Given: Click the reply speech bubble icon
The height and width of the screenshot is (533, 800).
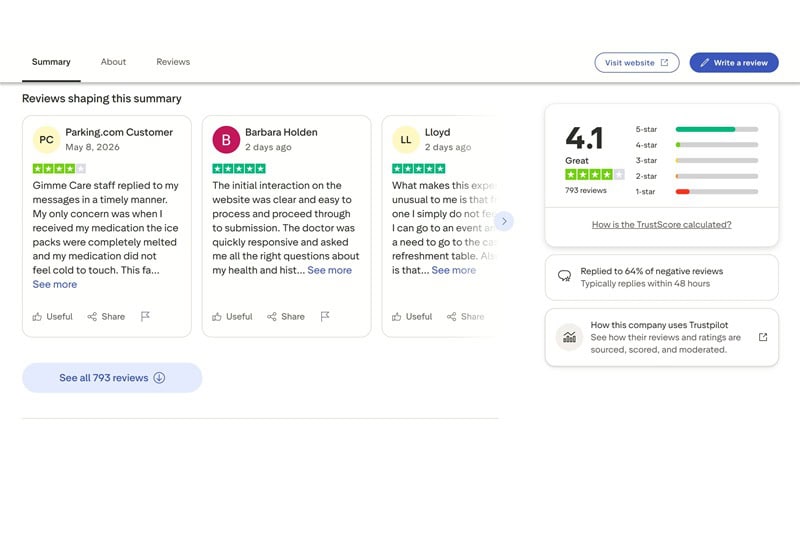Looking at the screenshot, I should coord(564,276).
